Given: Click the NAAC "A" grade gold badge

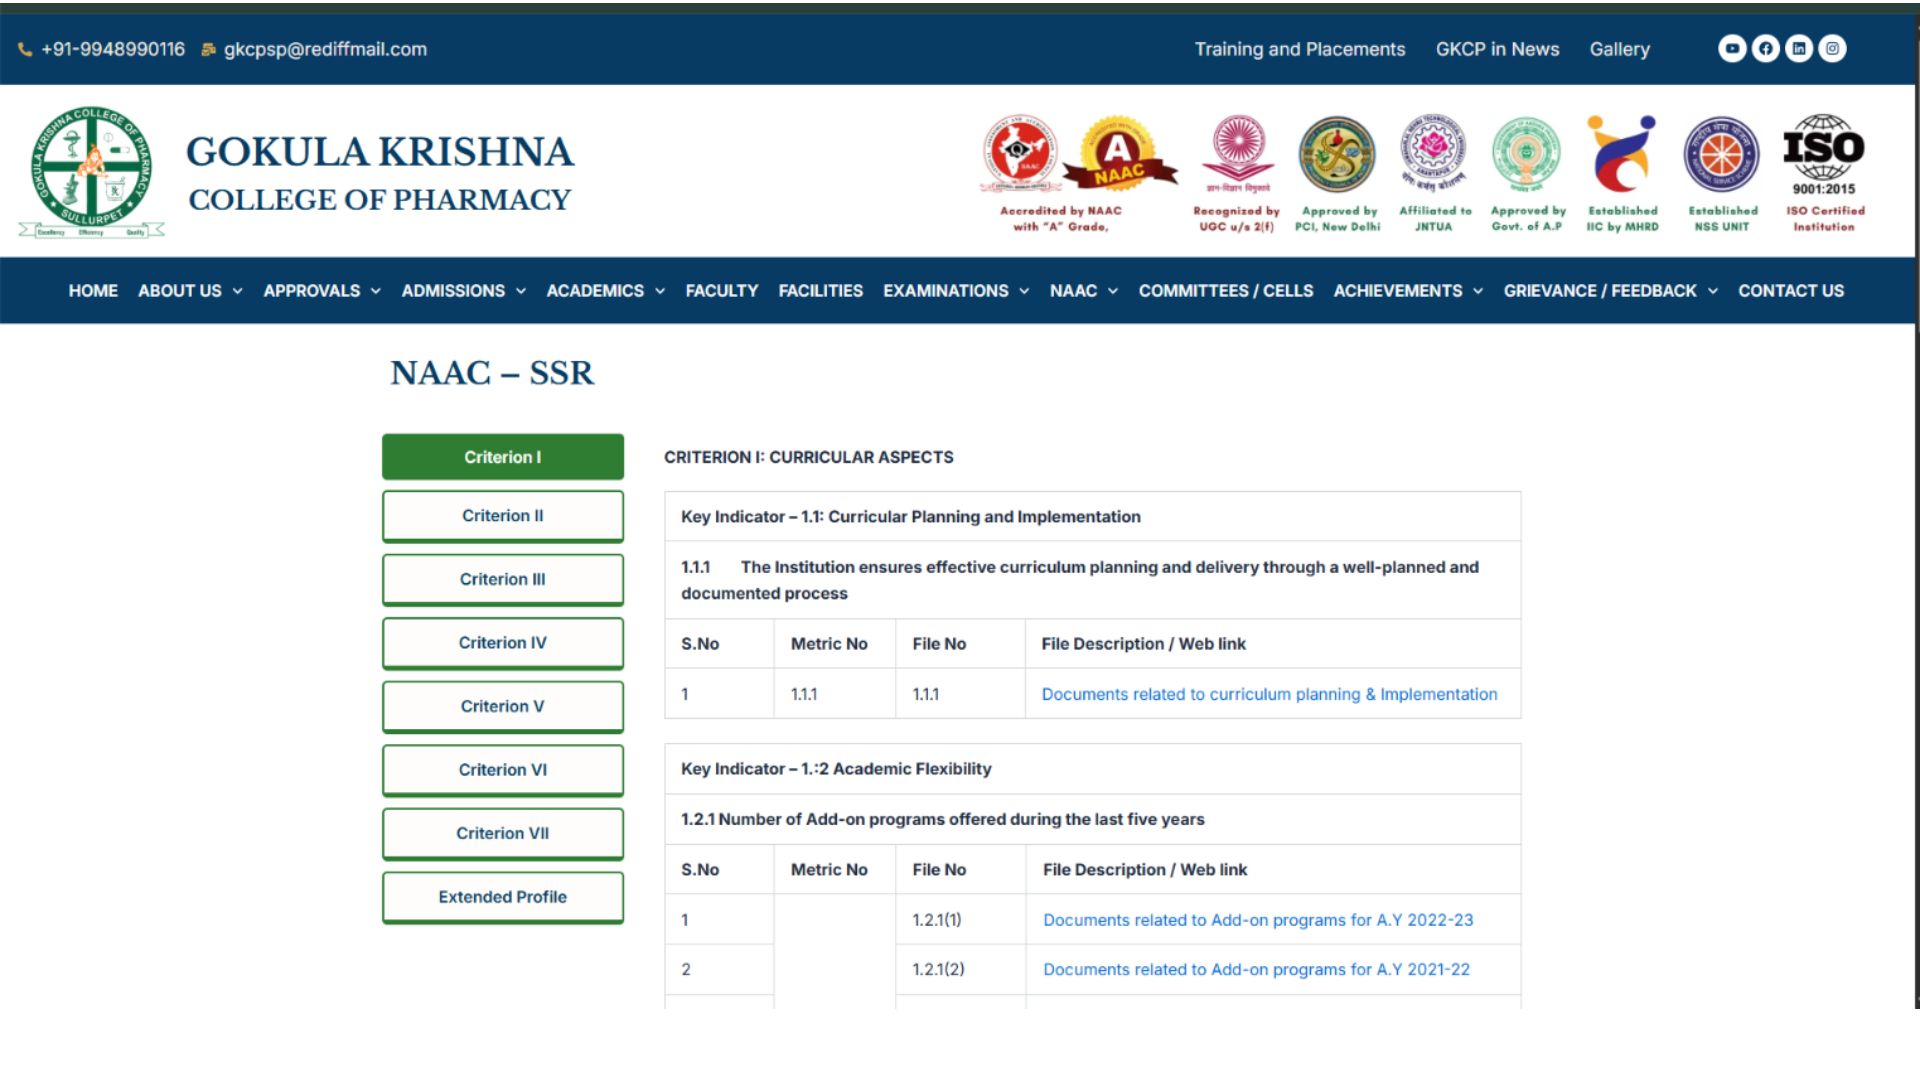Looking at the screenshot, I should [1119, 152].
